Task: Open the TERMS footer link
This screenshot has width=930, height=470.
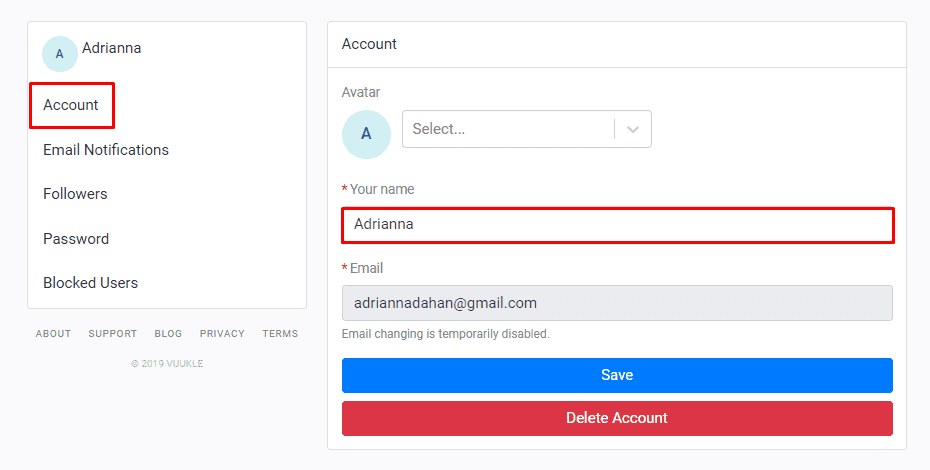Action: 280,334
